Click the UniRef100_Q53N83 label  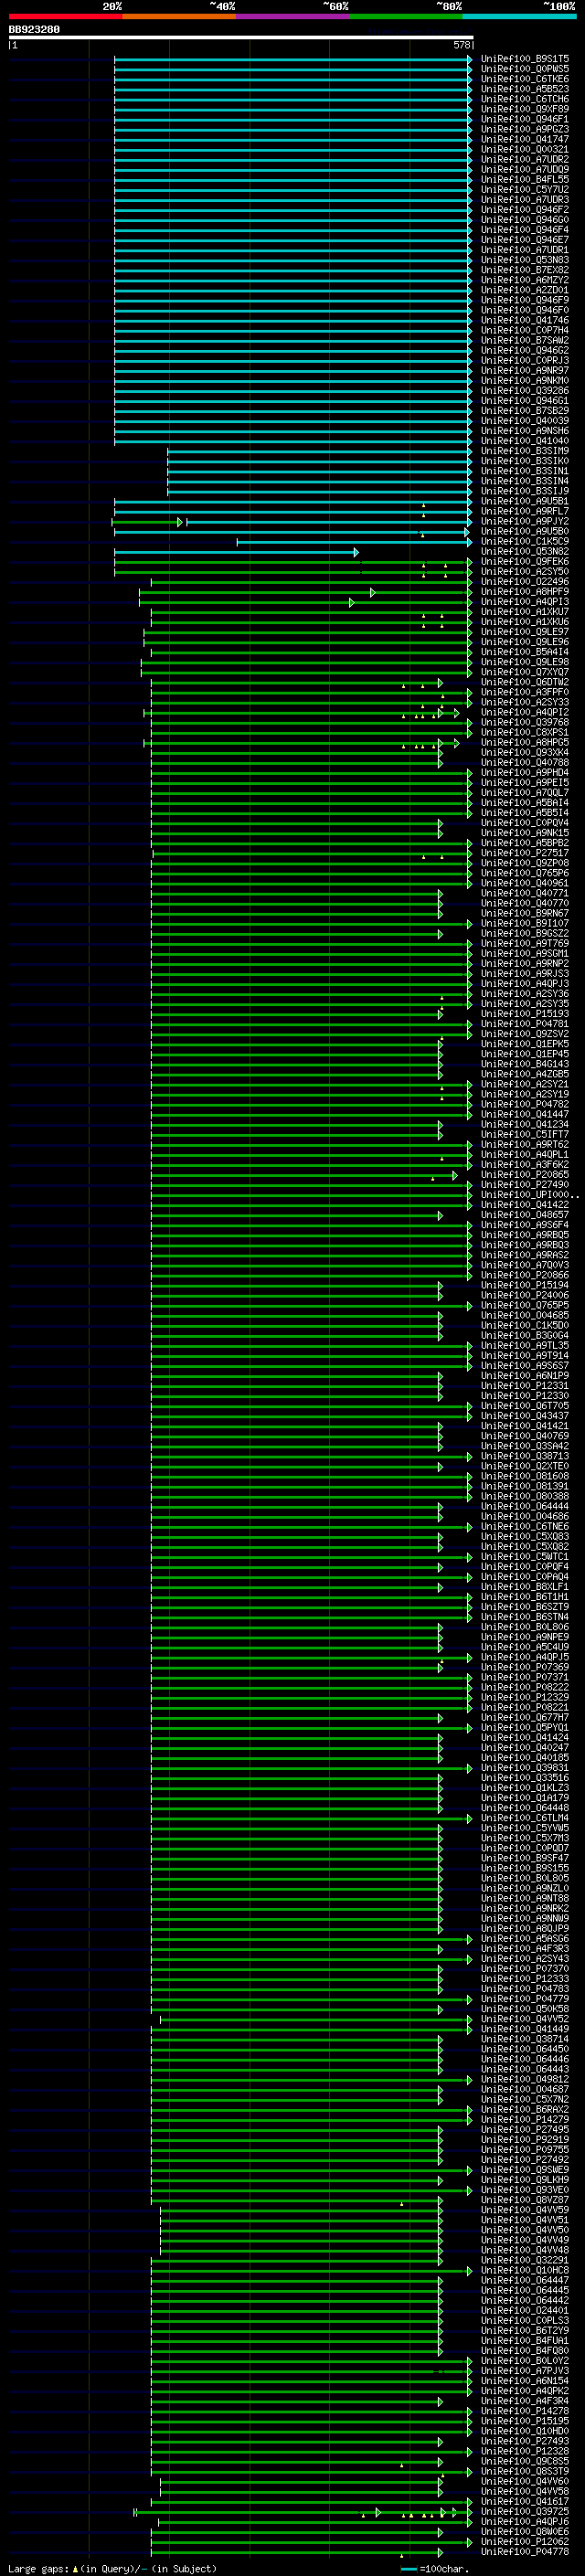525,260
